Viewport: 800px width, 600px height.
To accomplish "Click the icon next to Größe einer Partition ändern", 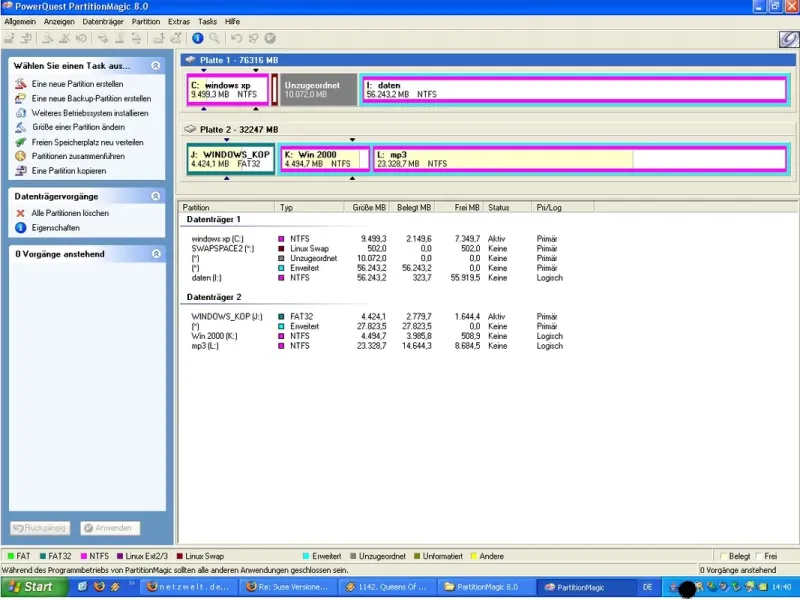I will click(x=21, y=128).
